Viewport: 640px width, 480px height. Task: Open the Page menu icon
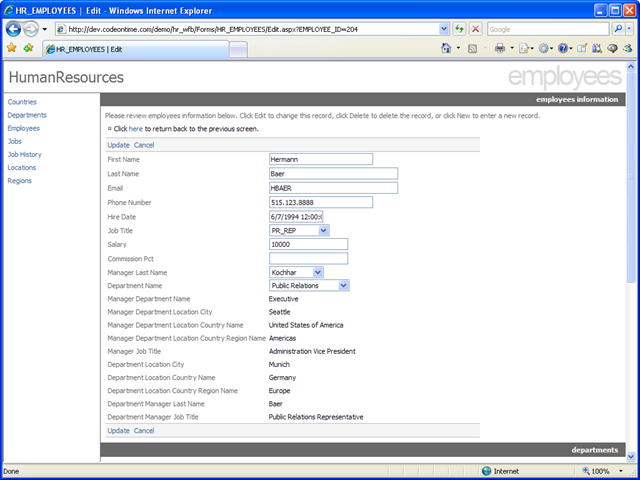[525, 49]
